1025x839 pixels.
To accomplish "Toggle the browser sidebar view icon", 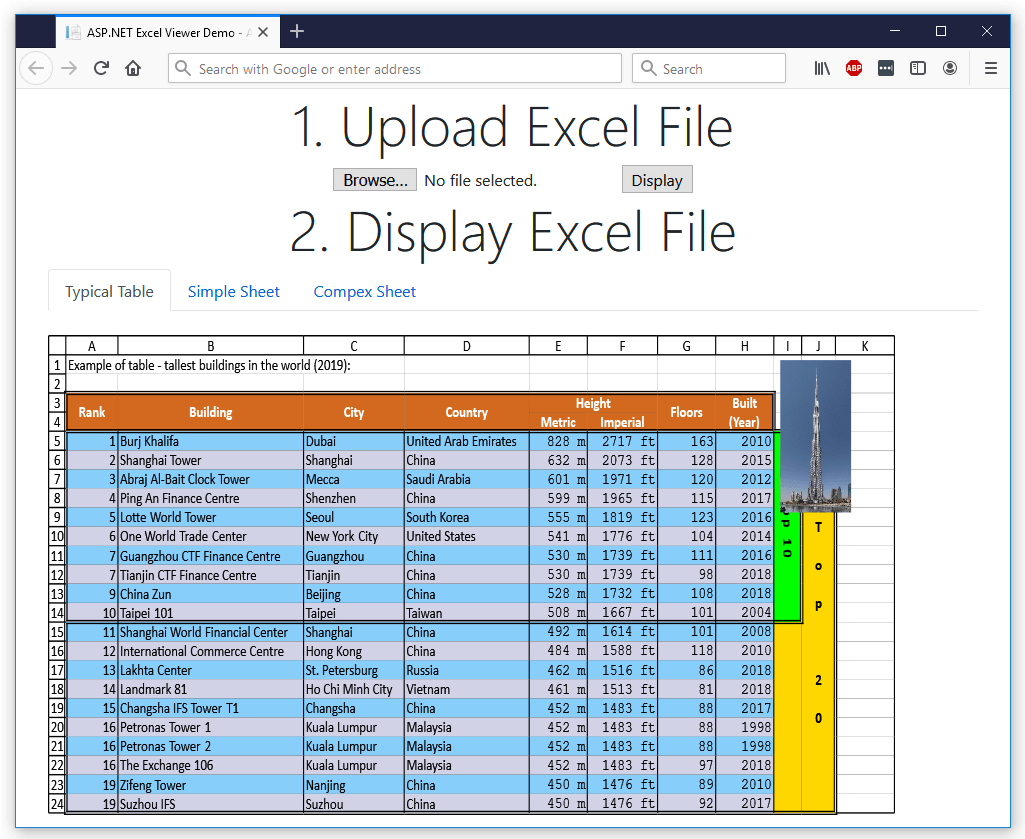I will pos(918,69).
